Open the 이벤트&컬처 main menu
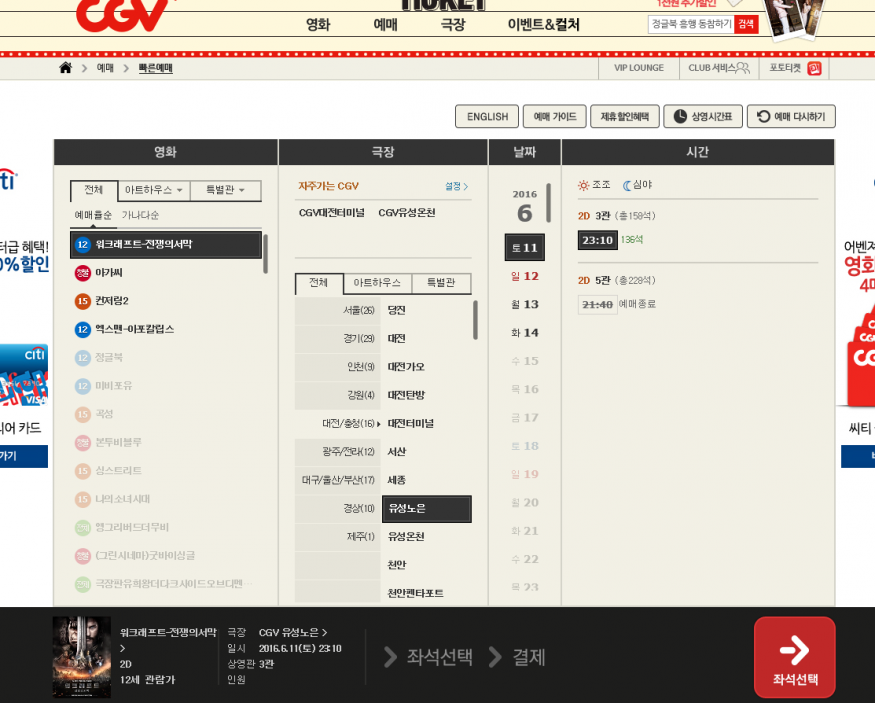Viewport: 875px width, 703px height. tap(543, 25)
